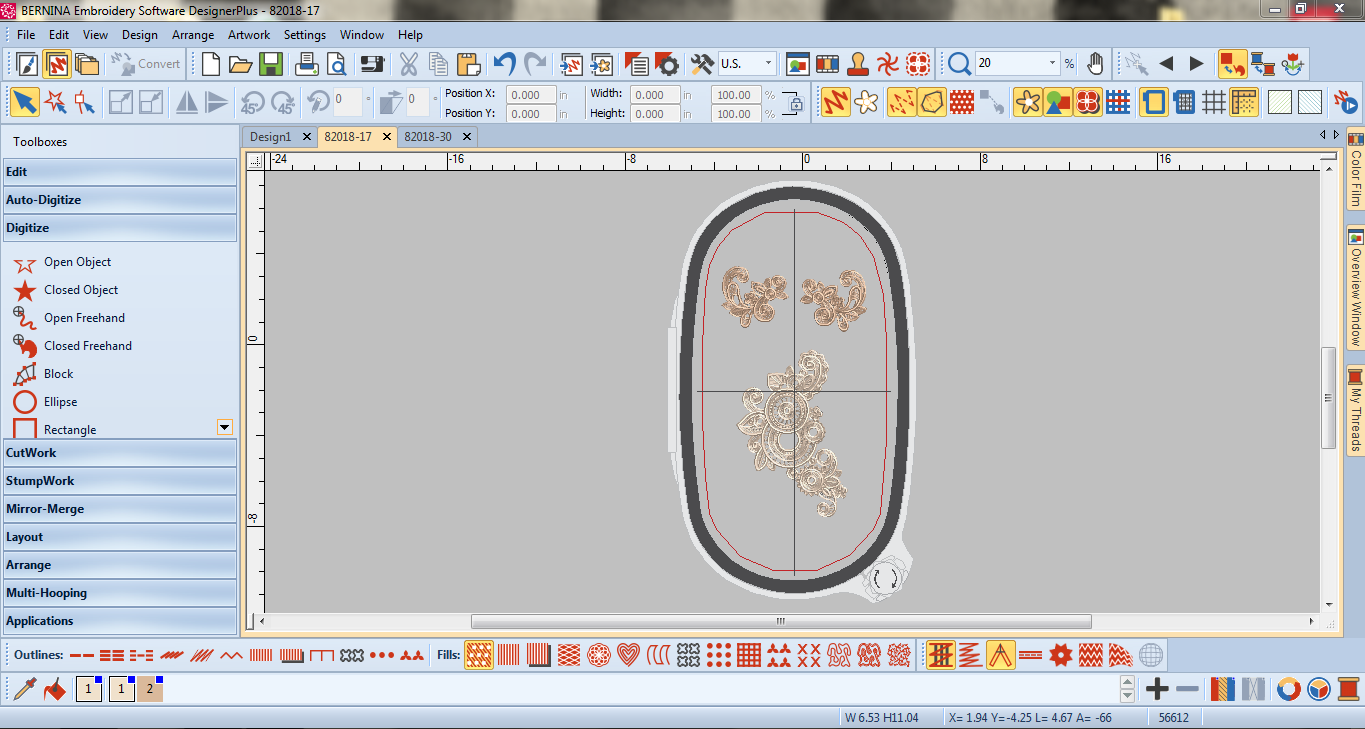Open the zoom factor dropdown
This screenshot has height=729, width=1365.
point(1052,64)
